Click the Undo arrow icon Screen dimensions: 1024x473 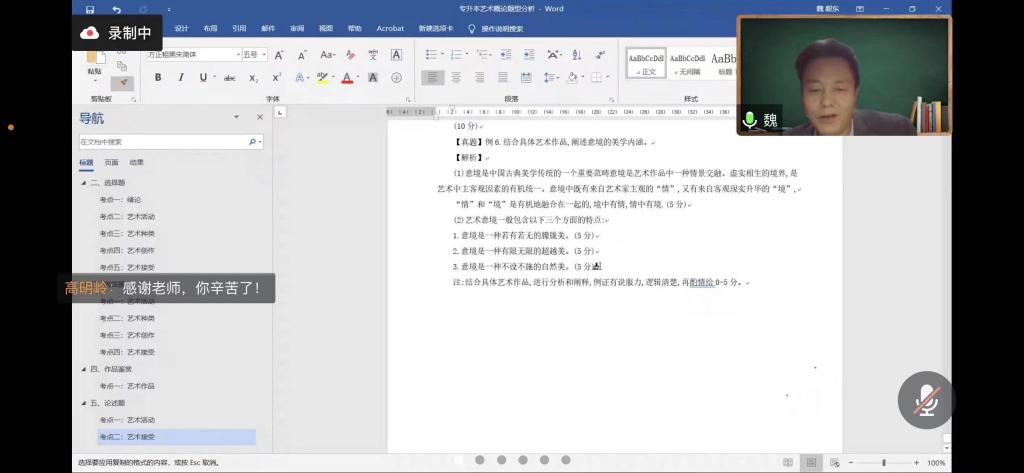116,9
